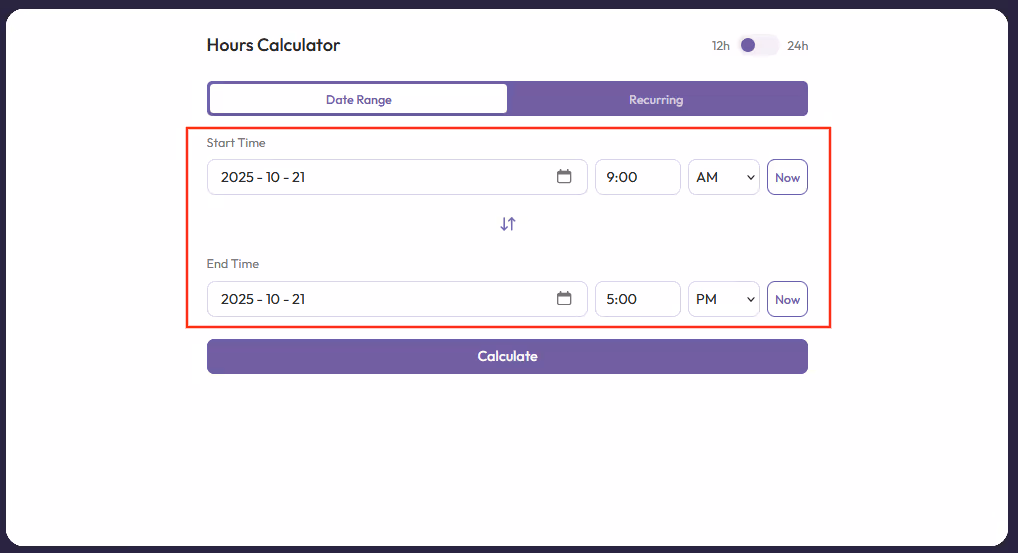Click the End Time label
The width and height of the screenshot is (1018, 553).
pyautogui.click(x=232, y=264)
